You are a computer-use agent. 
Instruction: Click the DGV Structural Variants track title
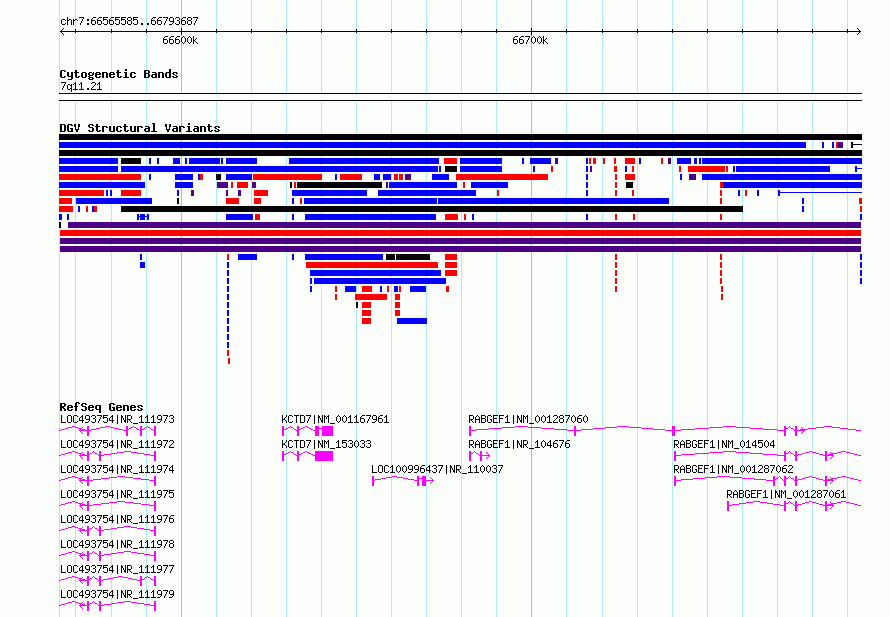[140, 128]
